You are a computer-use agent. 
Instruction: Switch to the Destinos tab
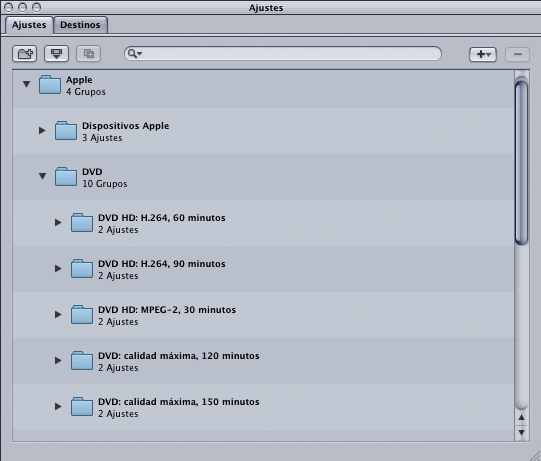80,25
